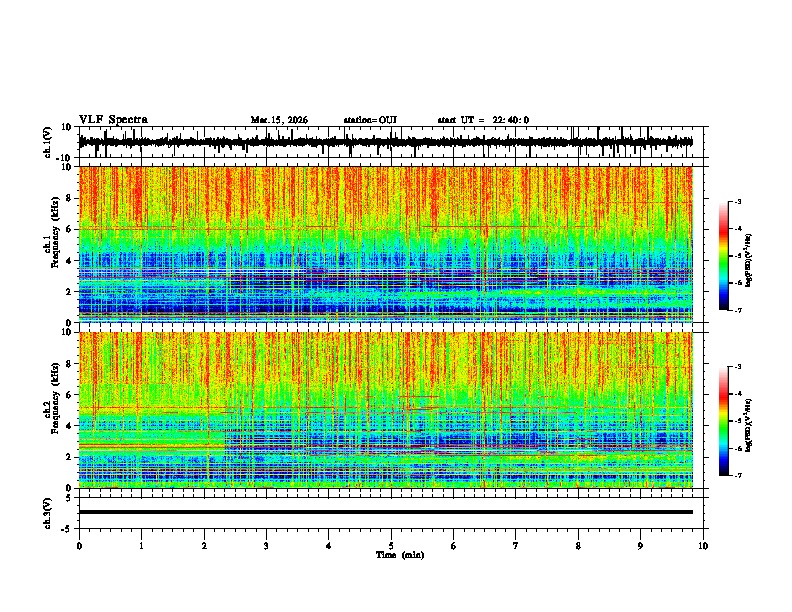Click the upper colorbar PSD unit label
The image size is (792, 612).
click(749, 260)
